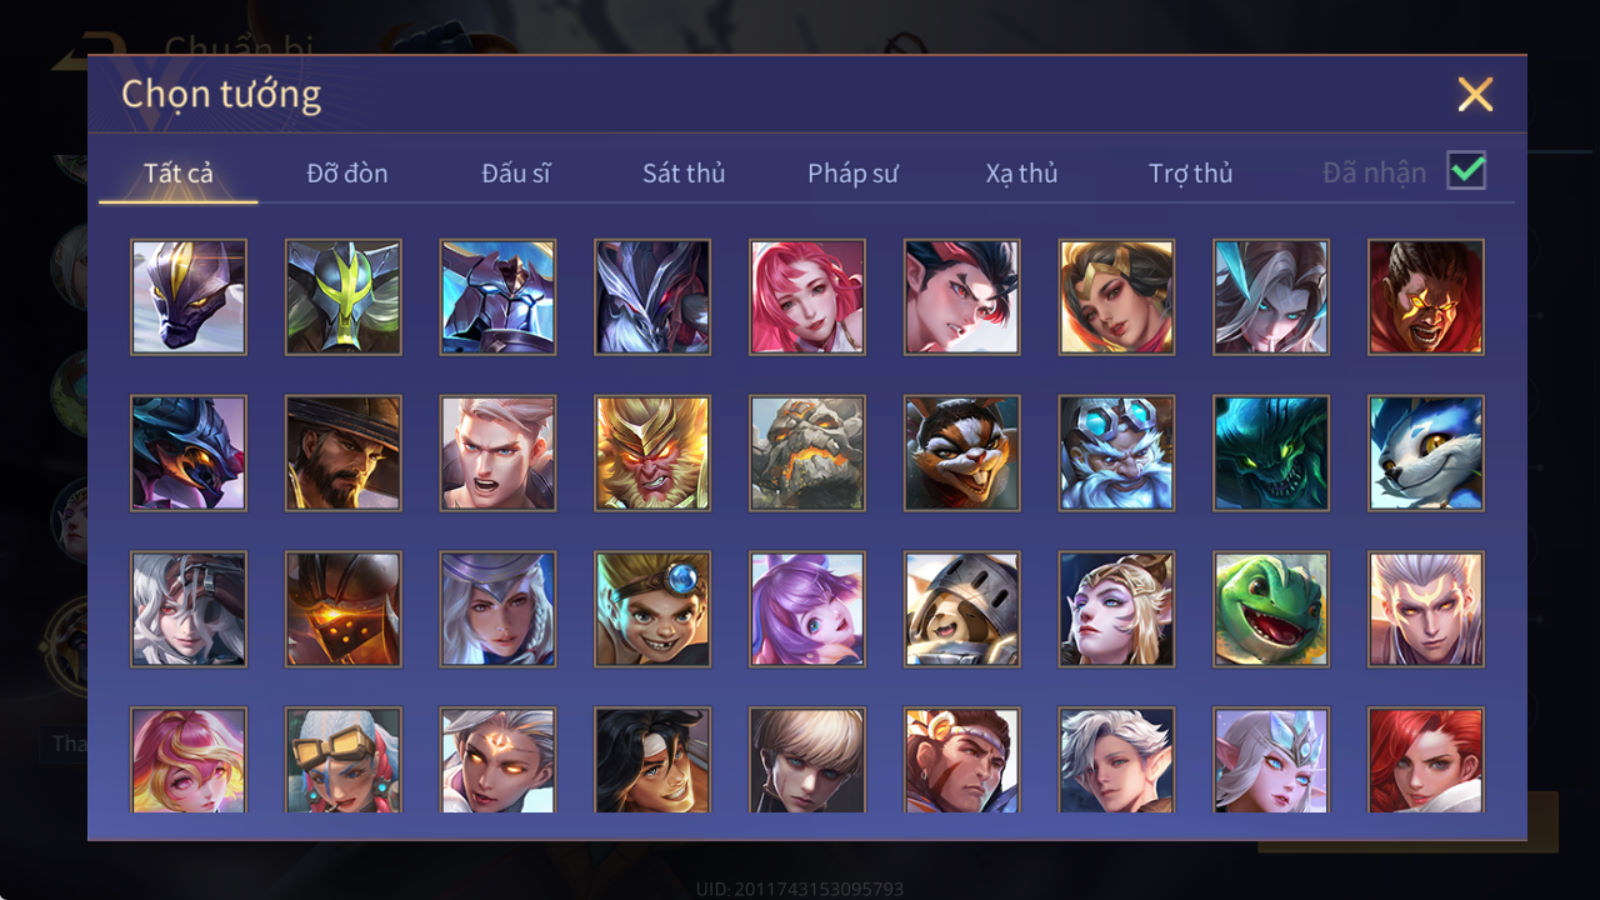The height and width of the screenshot is (900, 1600).
Task: Select the monkey king golden-armor hero portrait
Action: [x=652, y=453]
